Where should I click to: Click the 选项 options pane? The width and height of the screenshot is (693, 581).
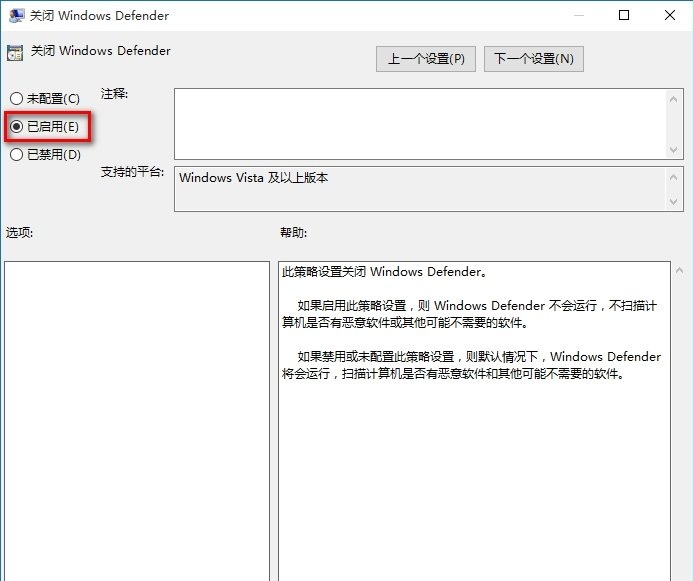[137, 421]
